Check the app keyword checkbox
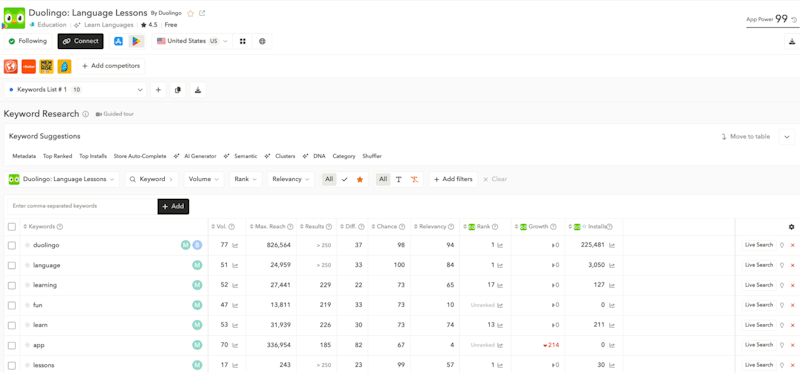The height and width of the screenshot is (374, 800). 12,345
